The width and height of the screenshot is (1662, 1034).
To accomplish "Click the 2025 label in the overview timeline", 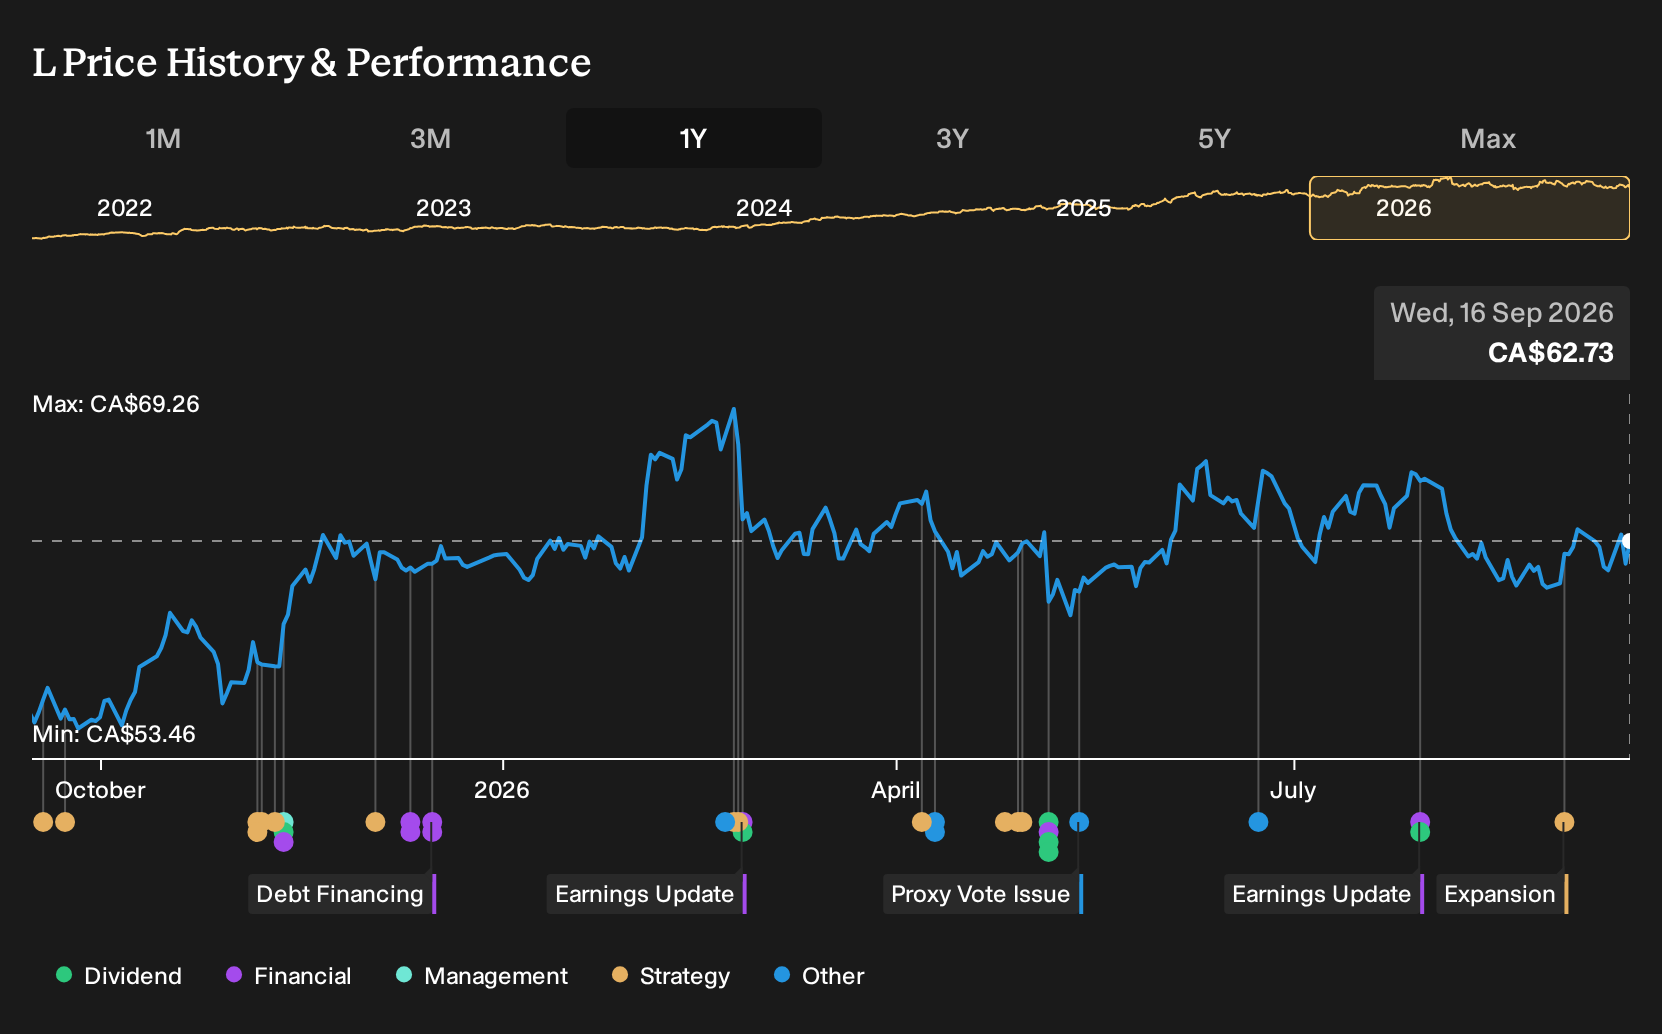I will [x=1083, y=208].
